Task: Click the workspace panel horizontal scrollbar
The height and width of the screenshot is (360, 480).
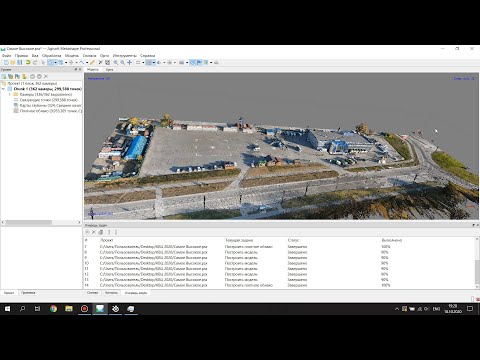Action: click(29, 222)
